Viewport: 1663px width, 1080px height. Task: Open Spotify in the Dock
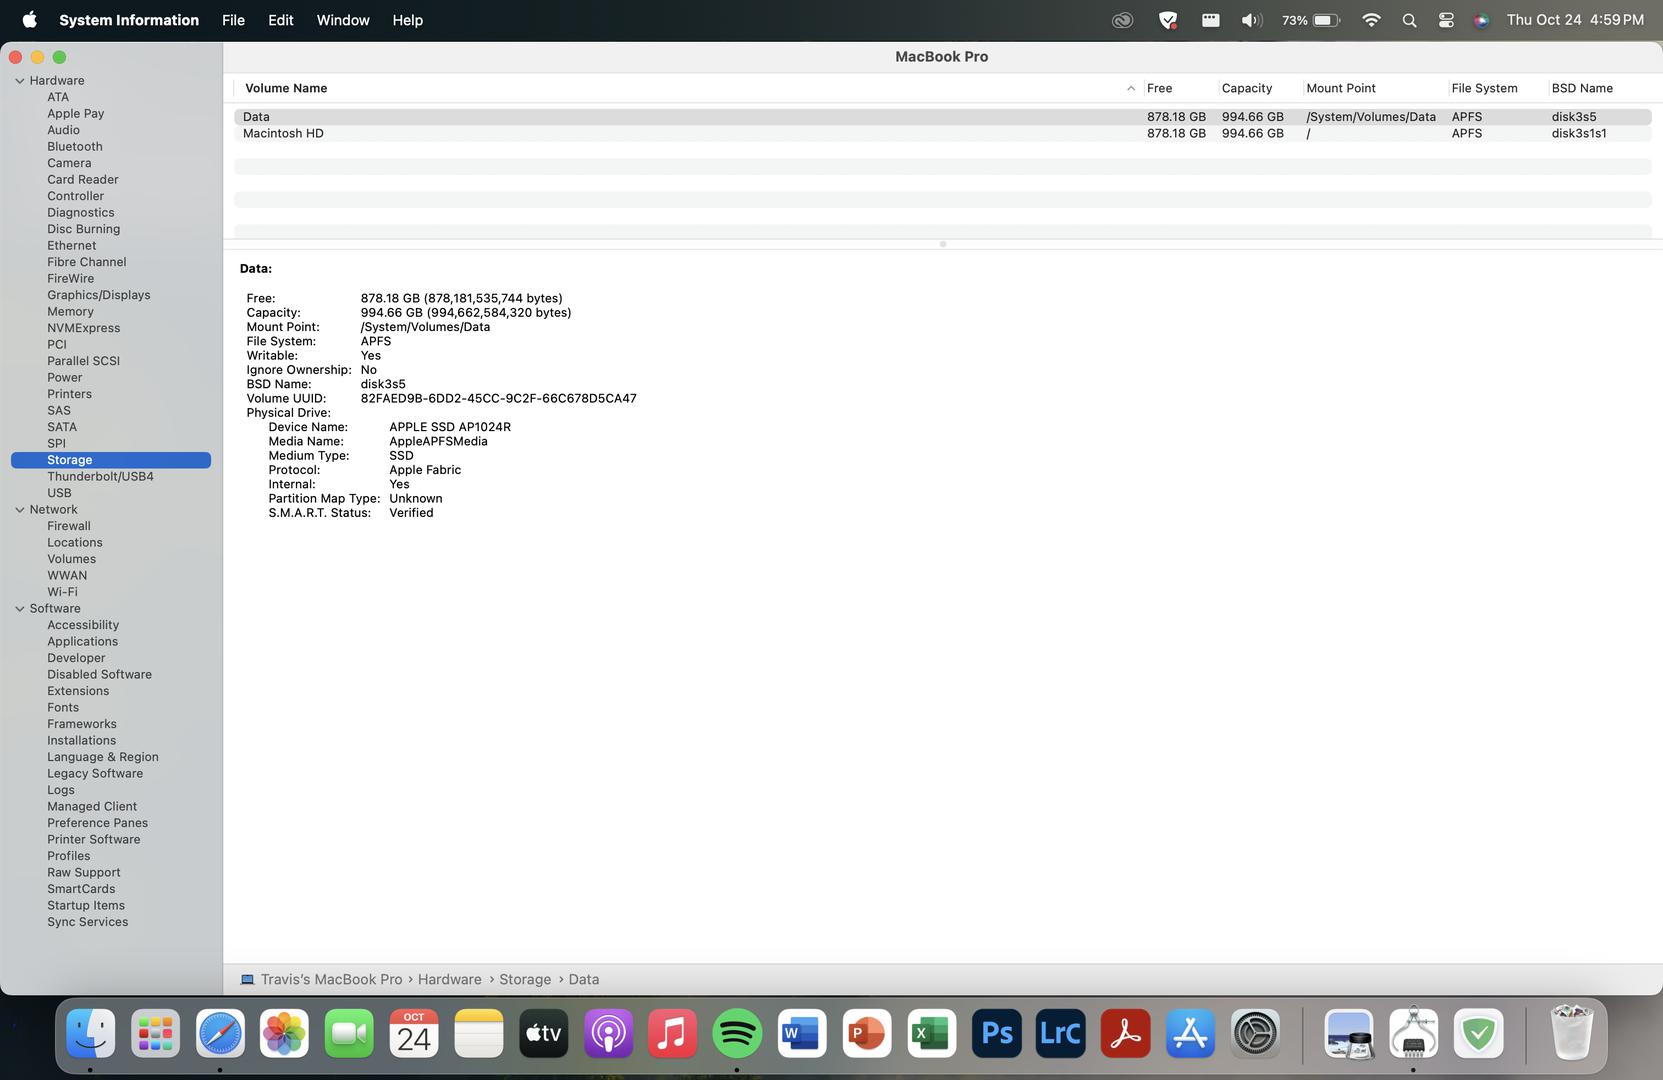[737, 1033]
